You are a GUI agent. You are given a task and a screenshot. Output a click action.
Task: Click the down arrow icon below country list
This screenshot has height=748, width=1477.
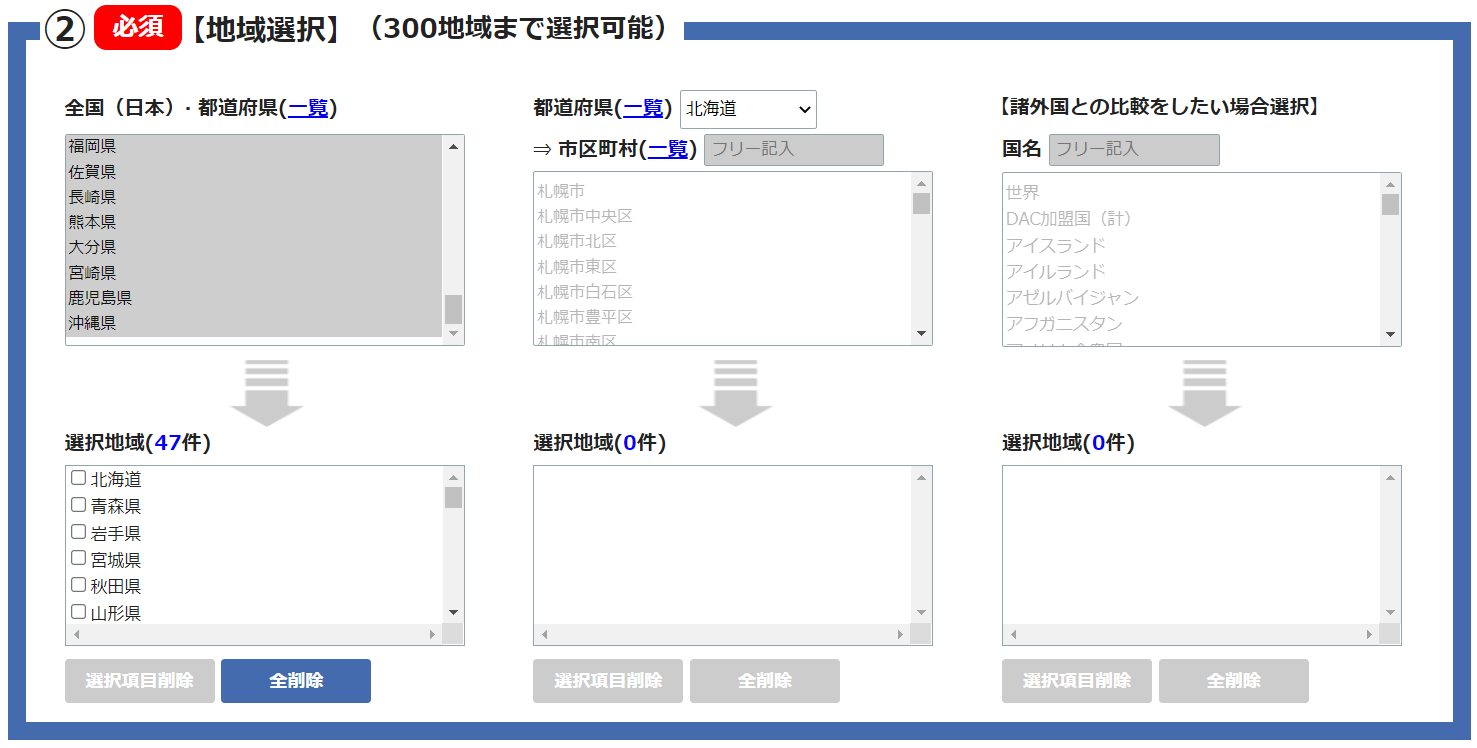tap(1204, 392)
